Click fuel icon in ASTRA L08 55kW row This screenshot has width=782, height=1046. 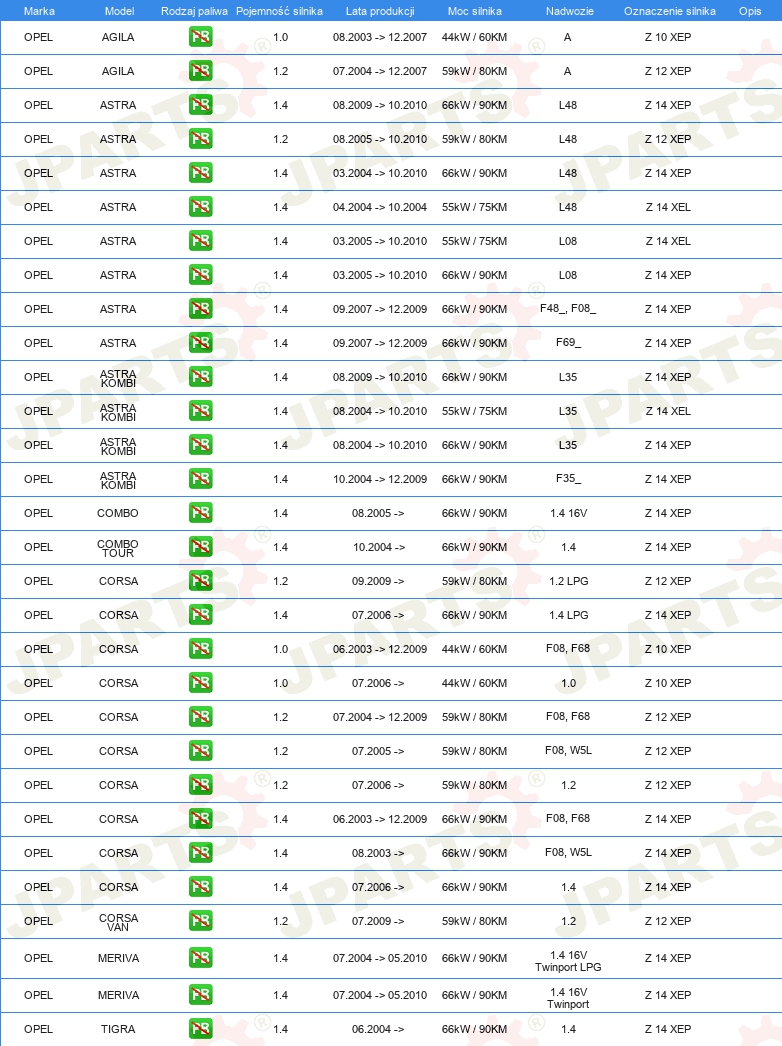200,241
